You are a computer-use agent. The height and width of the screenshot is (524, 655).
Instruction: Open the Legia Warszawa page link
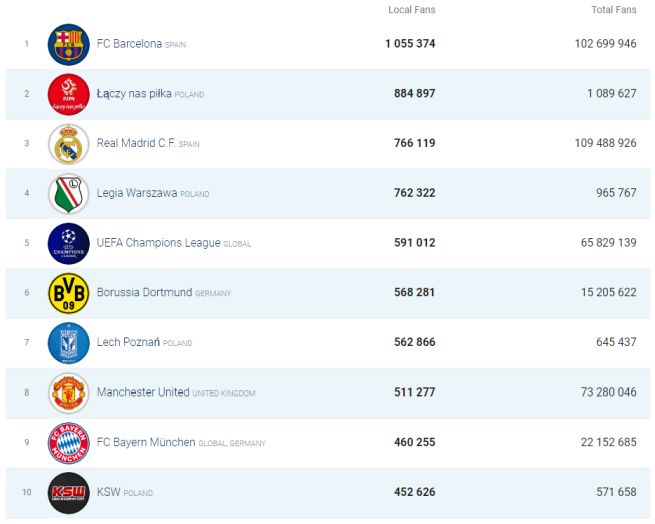(x=137, y=193)
